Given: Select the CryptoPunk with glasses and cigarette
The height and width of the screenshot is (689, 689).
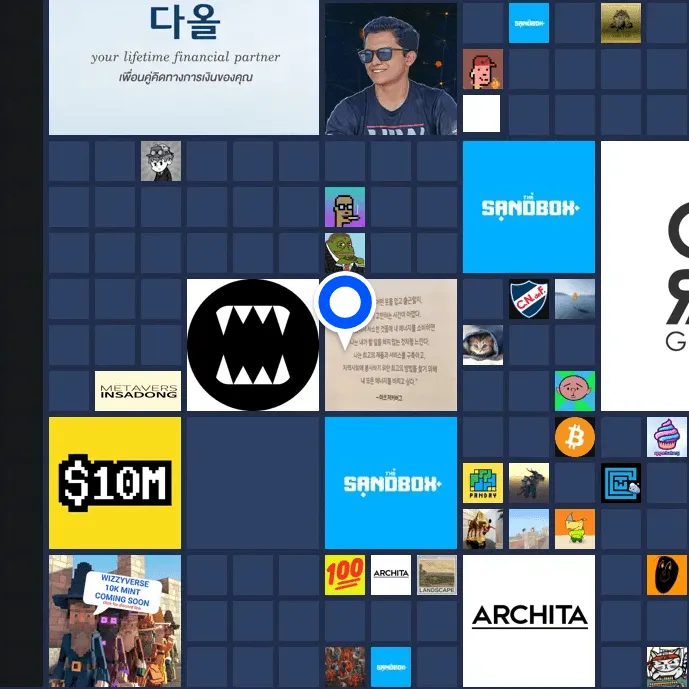Looking at the screenshot, I should 344,207.
